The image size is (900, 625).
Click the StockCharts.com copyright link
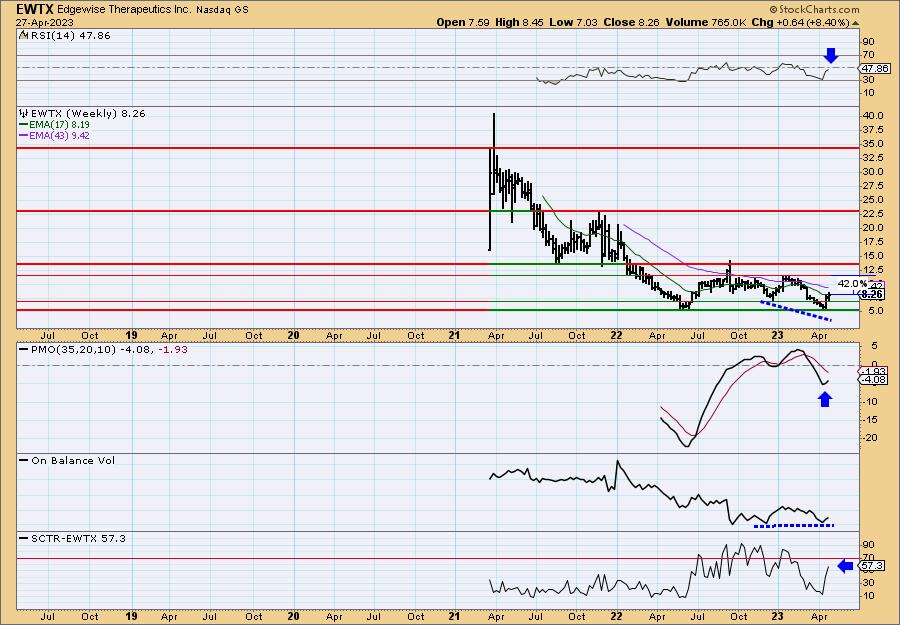click(x=814, y=9)
